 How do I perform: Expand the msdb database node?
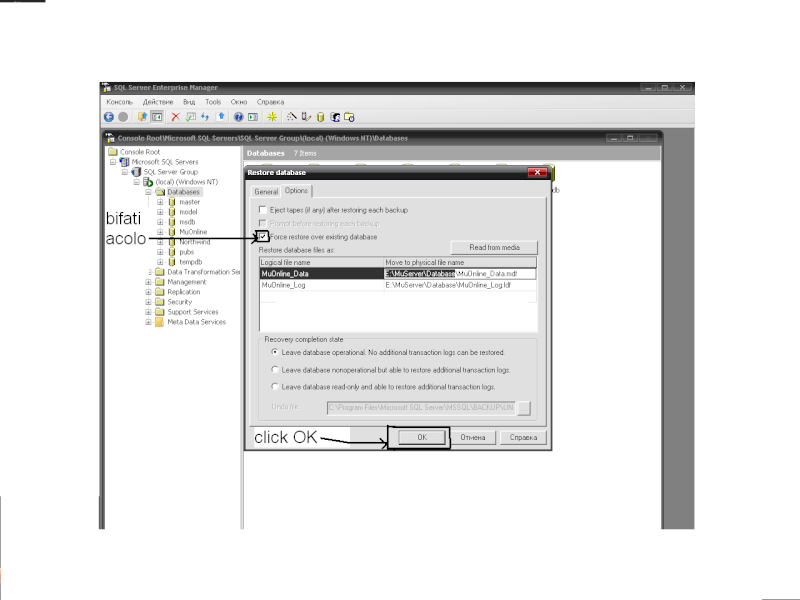pyautogui.click(x=160, y=222)
